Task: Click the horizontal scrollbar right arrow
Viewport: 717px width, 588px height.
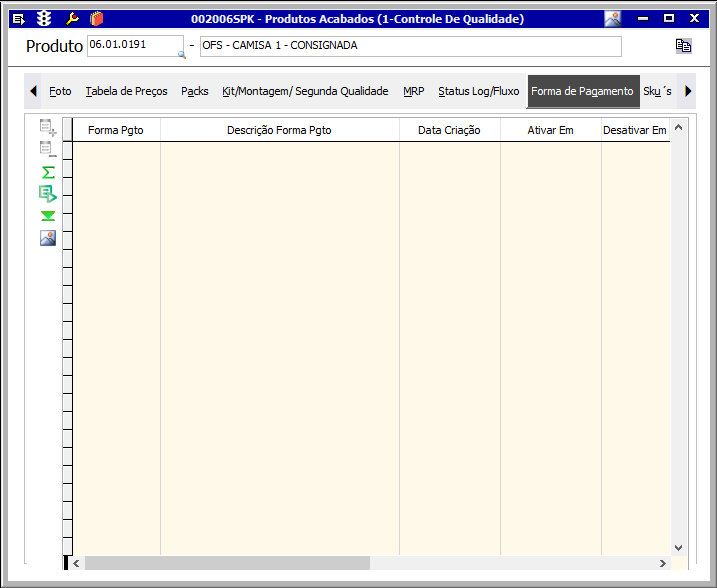Action: coord(663,563)
